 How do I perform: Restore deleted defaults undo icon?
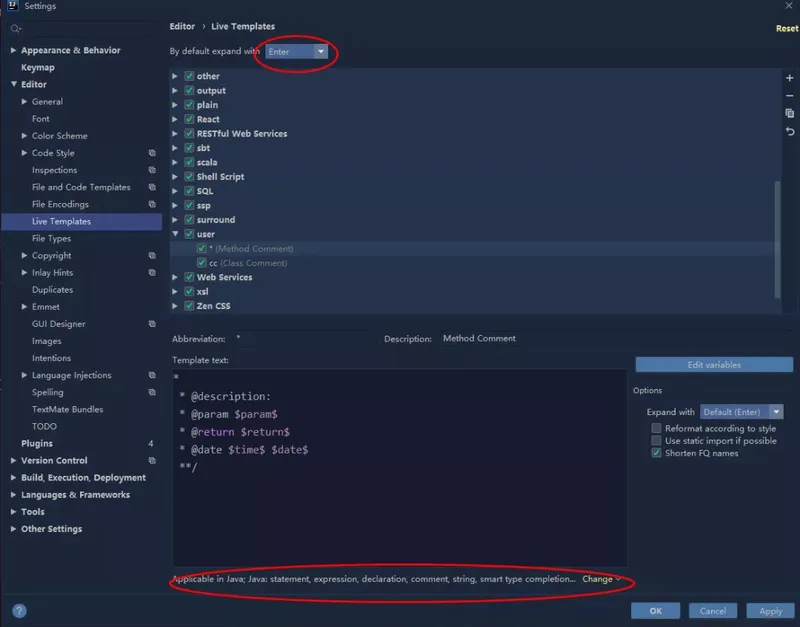tap(790, 132)
